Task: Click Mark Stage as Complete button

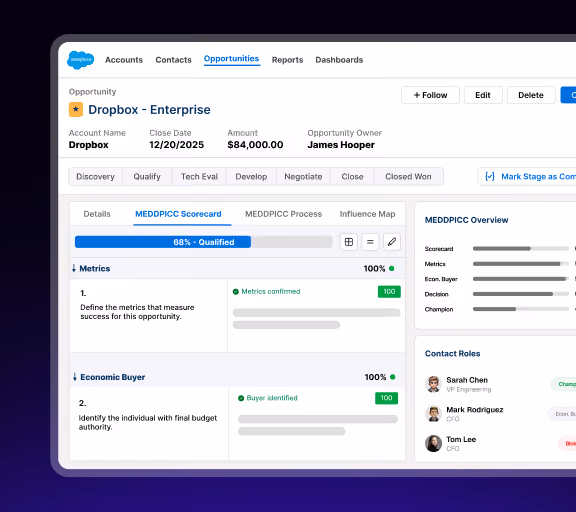Action: 527,177
